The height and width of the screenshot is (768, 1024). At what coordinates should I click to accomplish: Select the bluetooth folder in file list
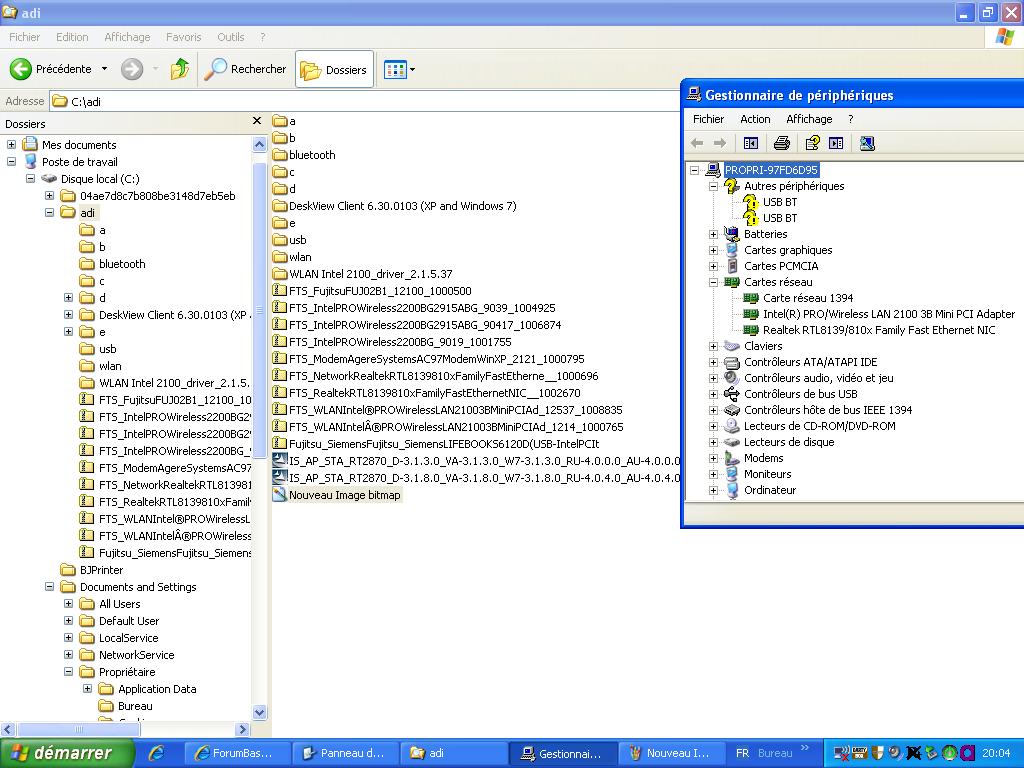[312, 155]
